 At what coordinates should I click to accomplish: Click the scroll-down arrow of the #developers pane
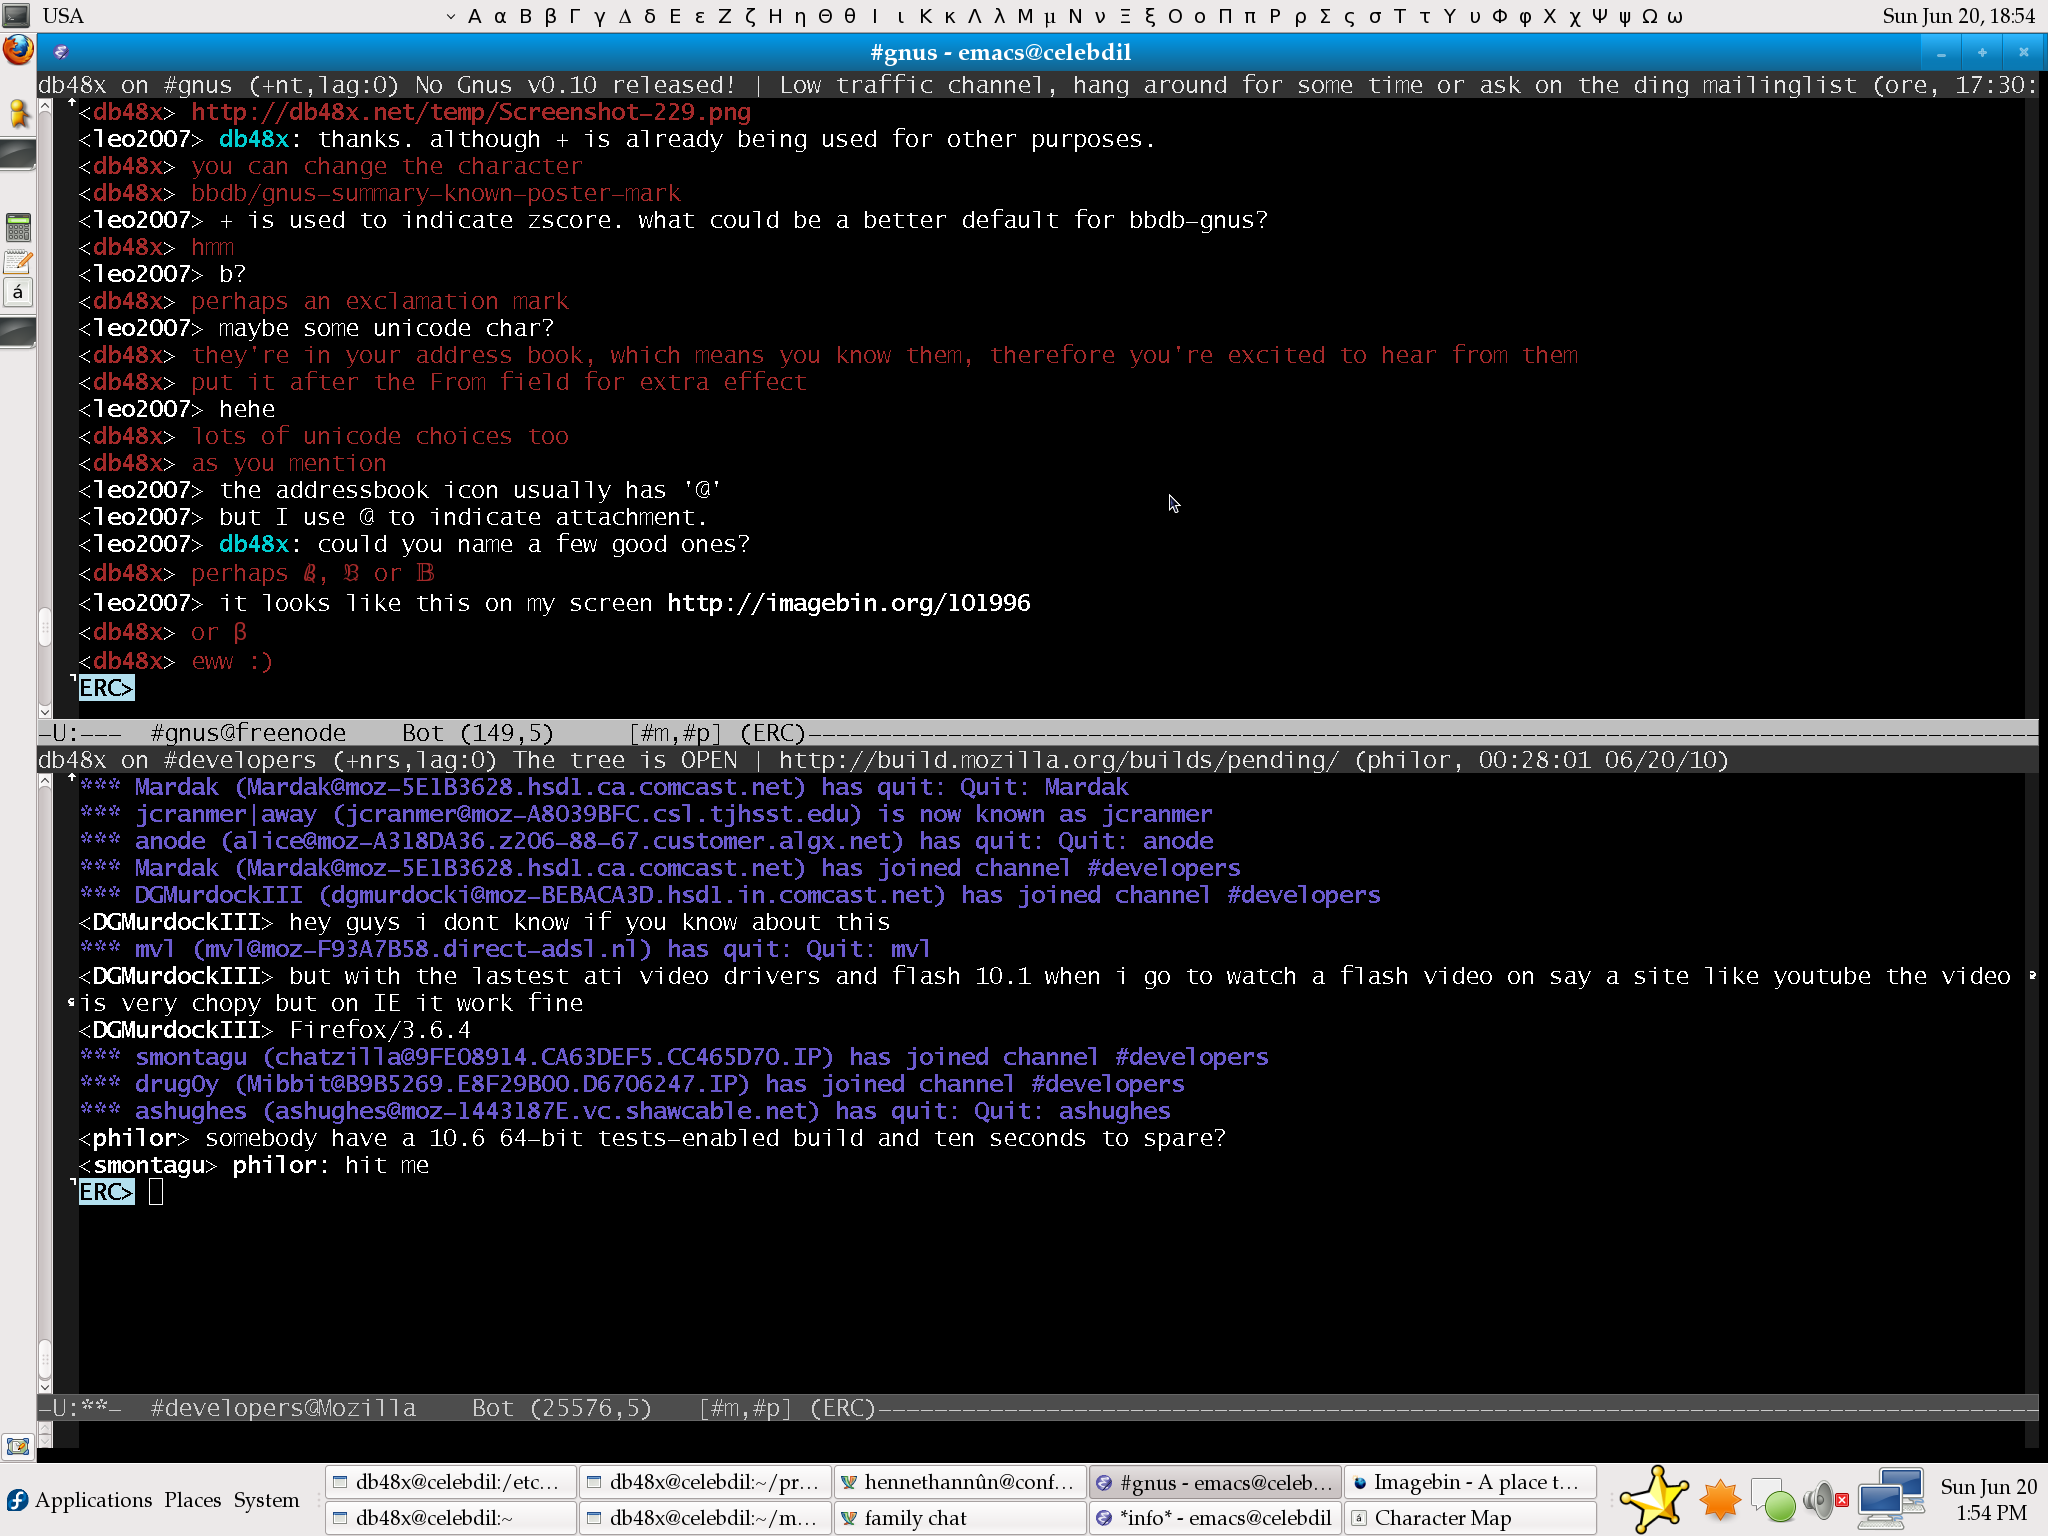click(45, 1386)
